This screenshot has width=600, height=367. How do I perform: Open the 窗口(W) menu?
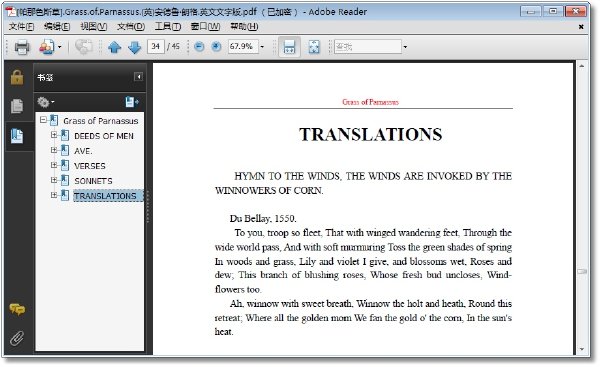(x=205, y=26)
